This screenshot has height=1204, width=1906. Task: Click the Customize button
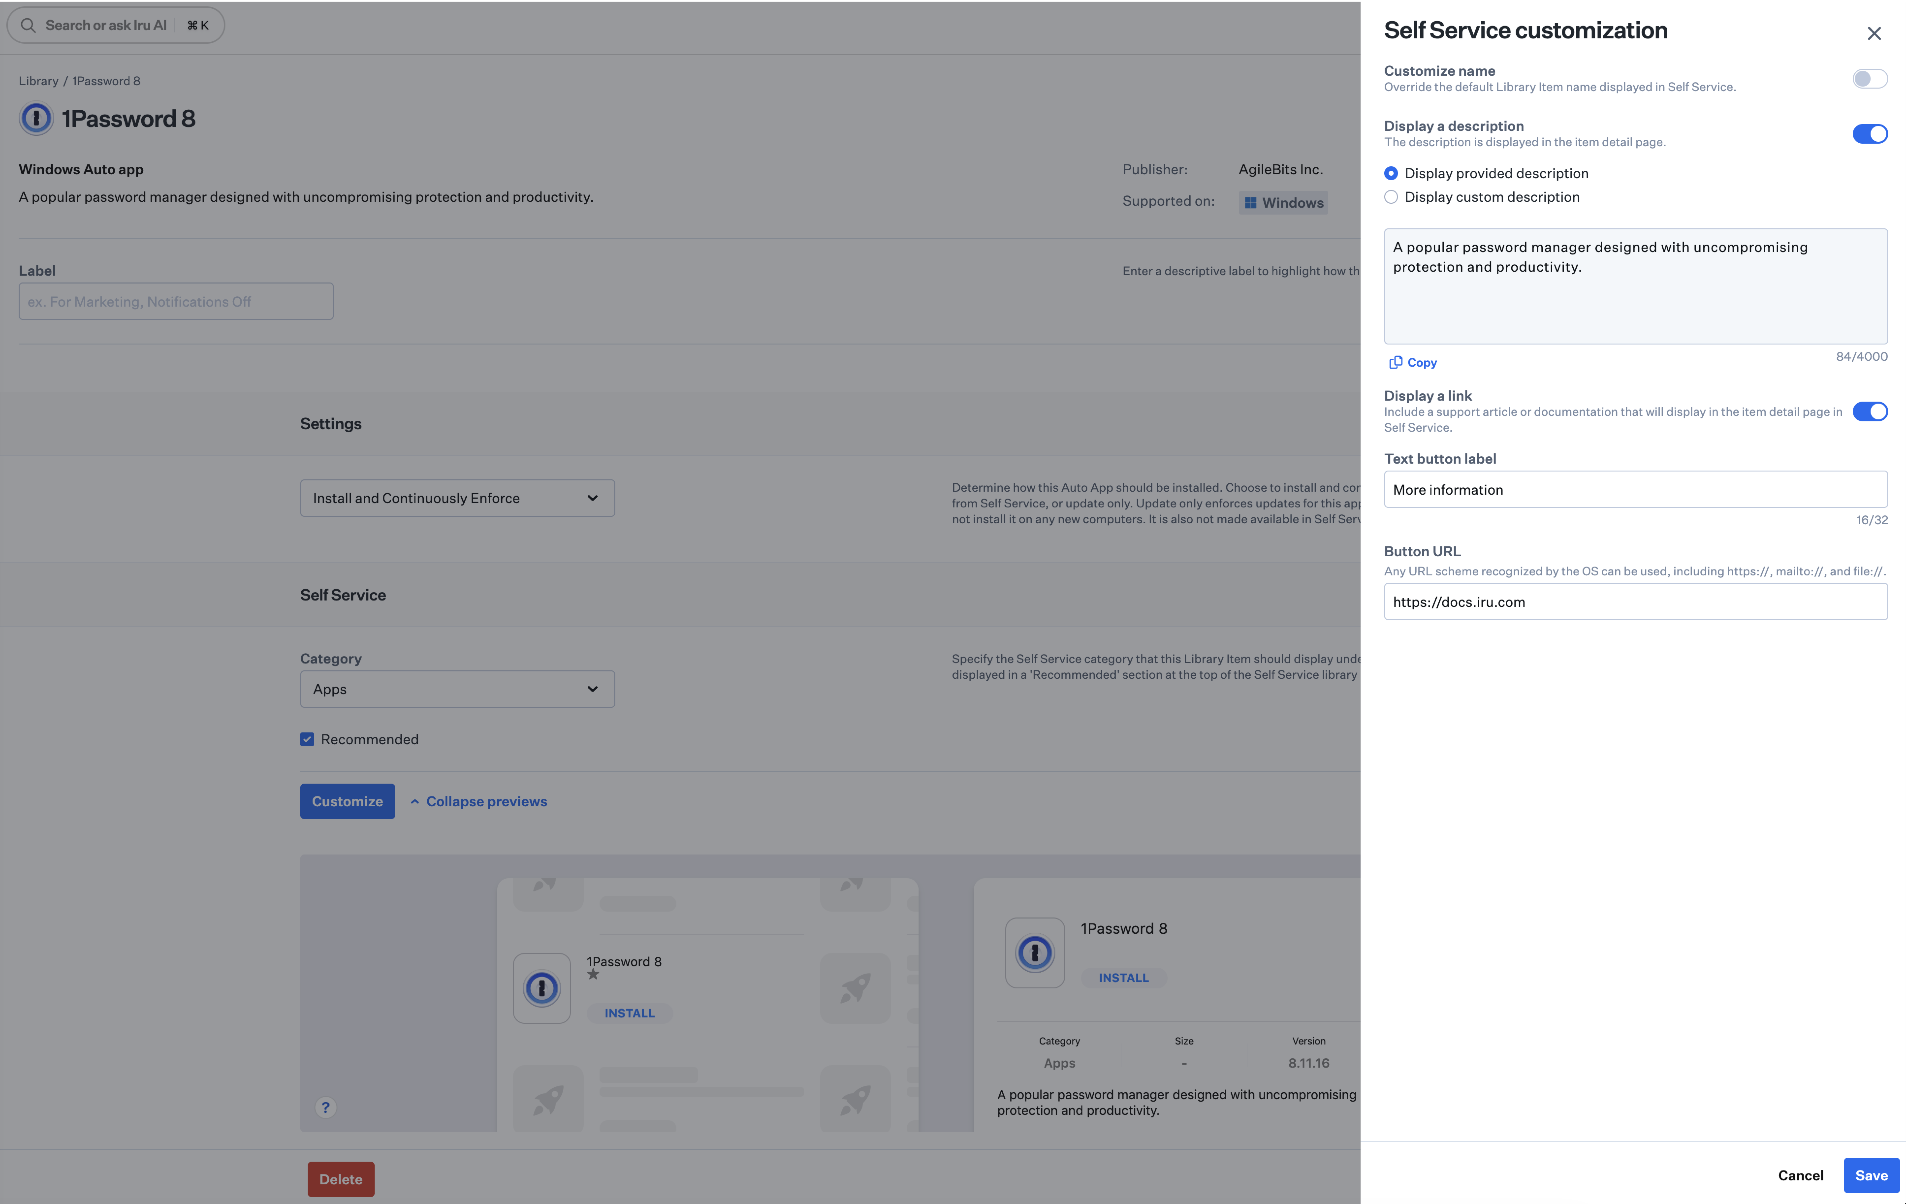347,801
